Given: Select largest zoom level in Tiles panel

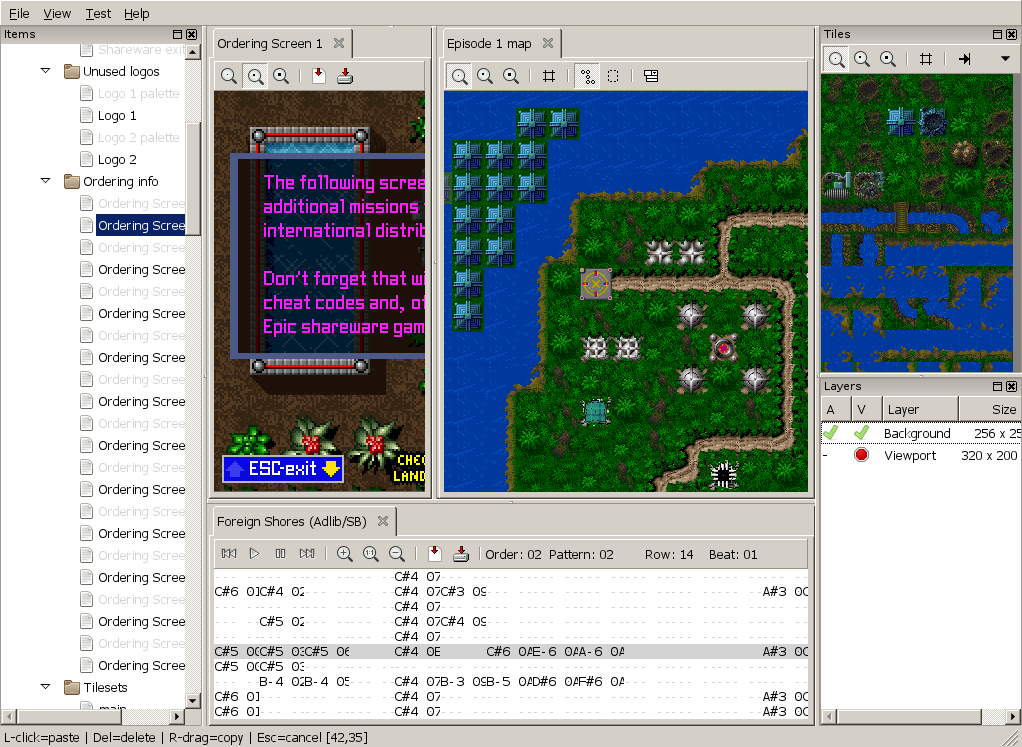Looking at the screenshot, I should point(888,59).
